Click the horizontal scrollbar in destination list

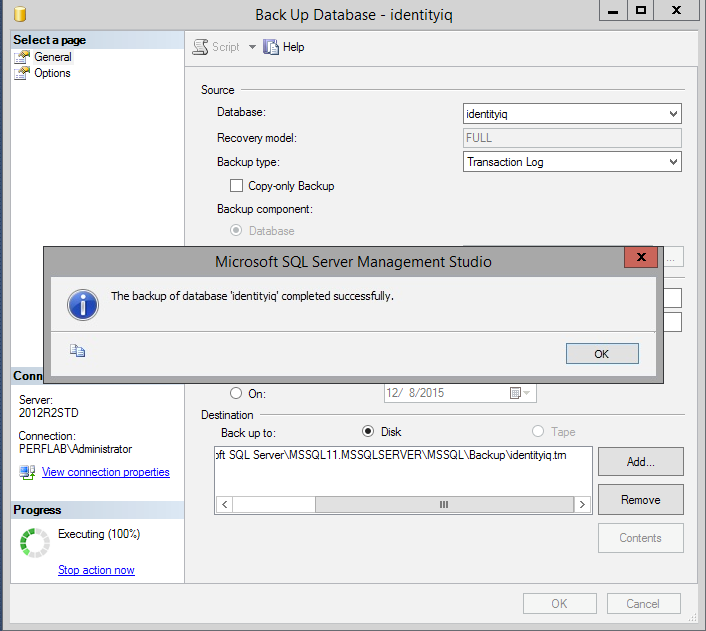(x=403, y=504)
